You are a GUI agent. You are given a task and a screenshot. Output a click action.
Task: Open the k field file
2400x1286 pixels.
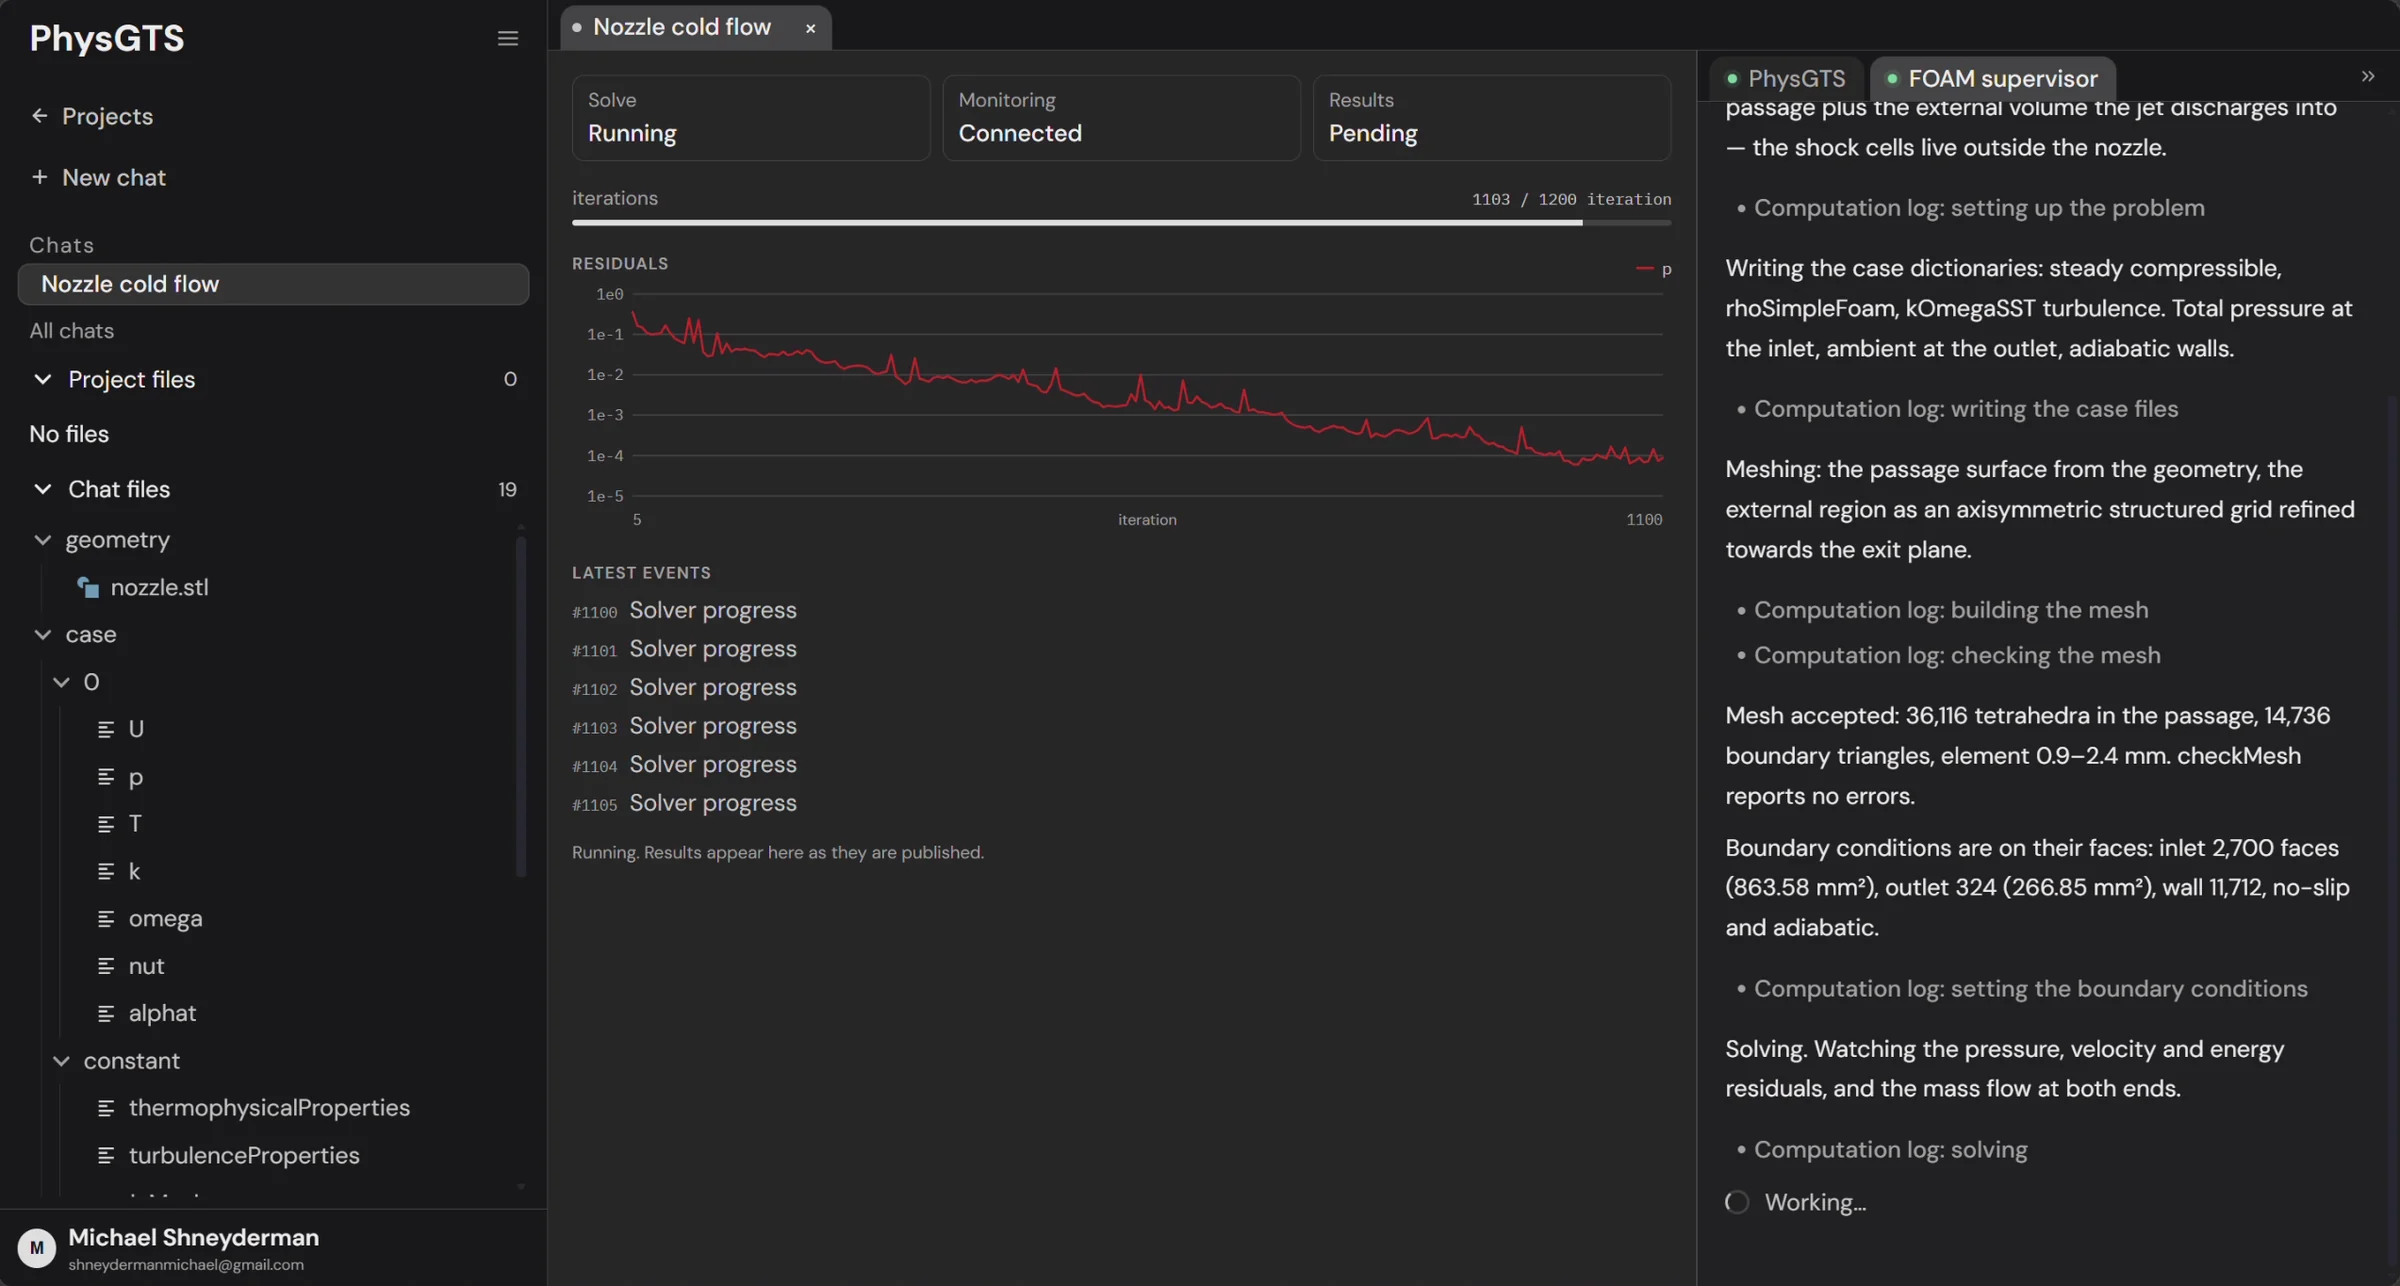(x=134, y=871)
